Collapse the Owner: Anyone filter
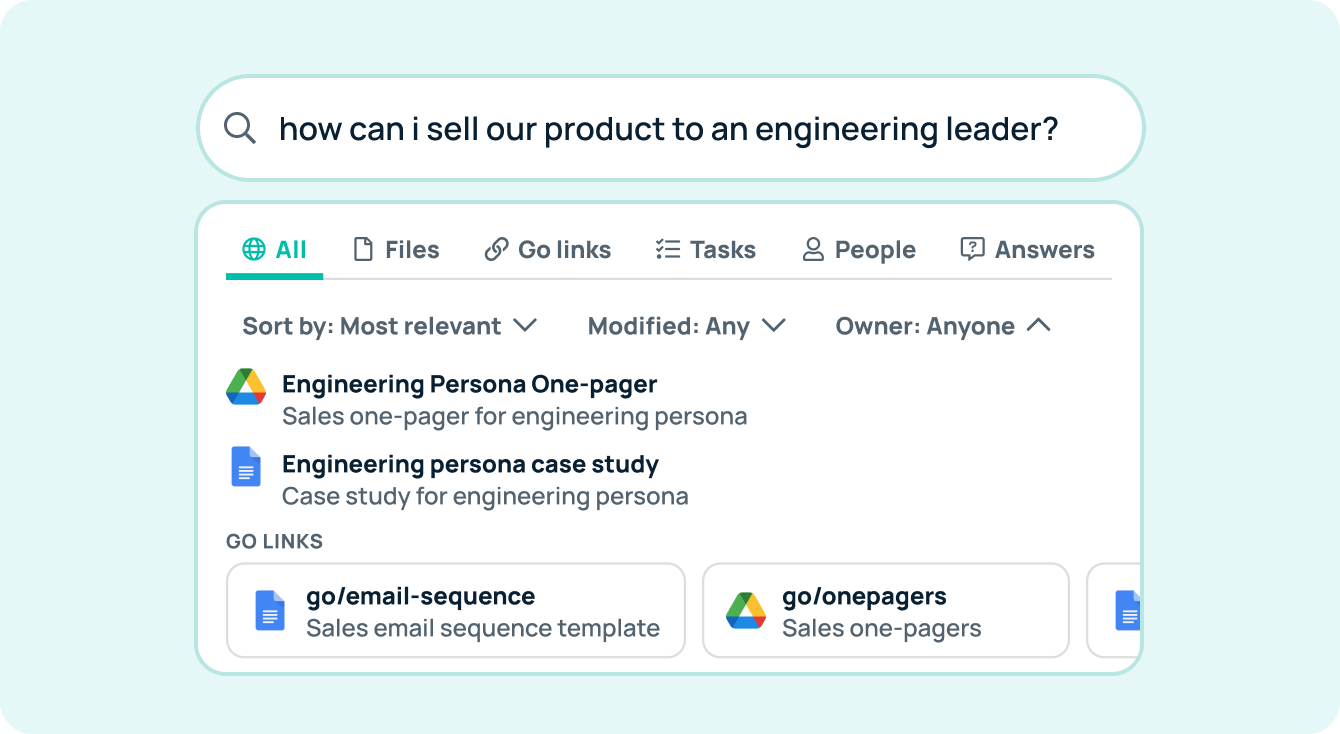Screen dimensions: 1340x734 click(943, 326)
